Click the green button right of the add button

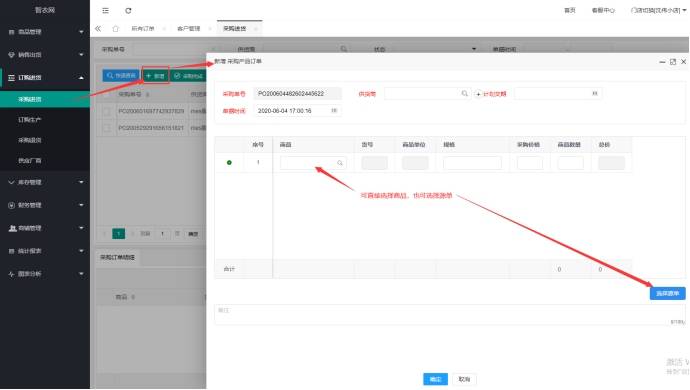tap(188, 76)
